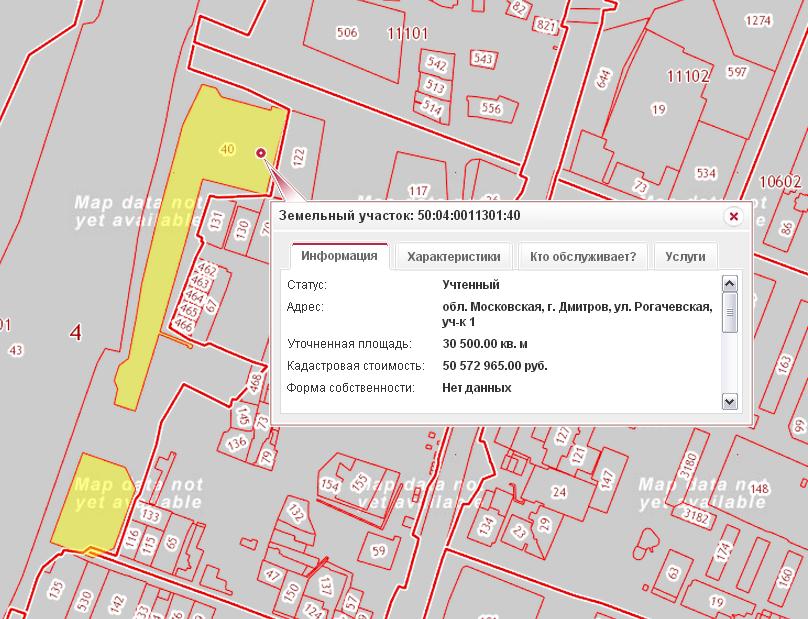
Task: Select the Услуги tab
Action: [685, 257]
